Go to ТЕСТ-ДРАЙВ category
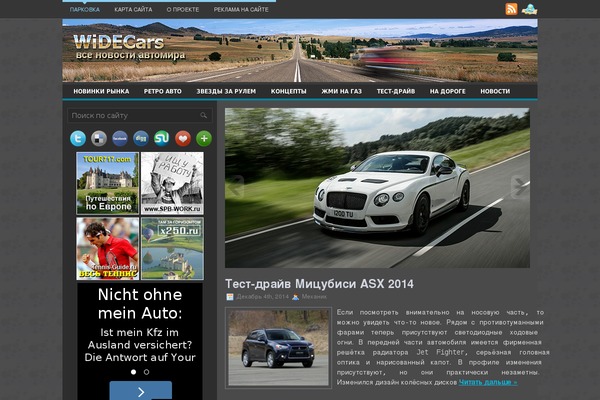The width and height of the screenshot is (600, 400). pos(396,91)
